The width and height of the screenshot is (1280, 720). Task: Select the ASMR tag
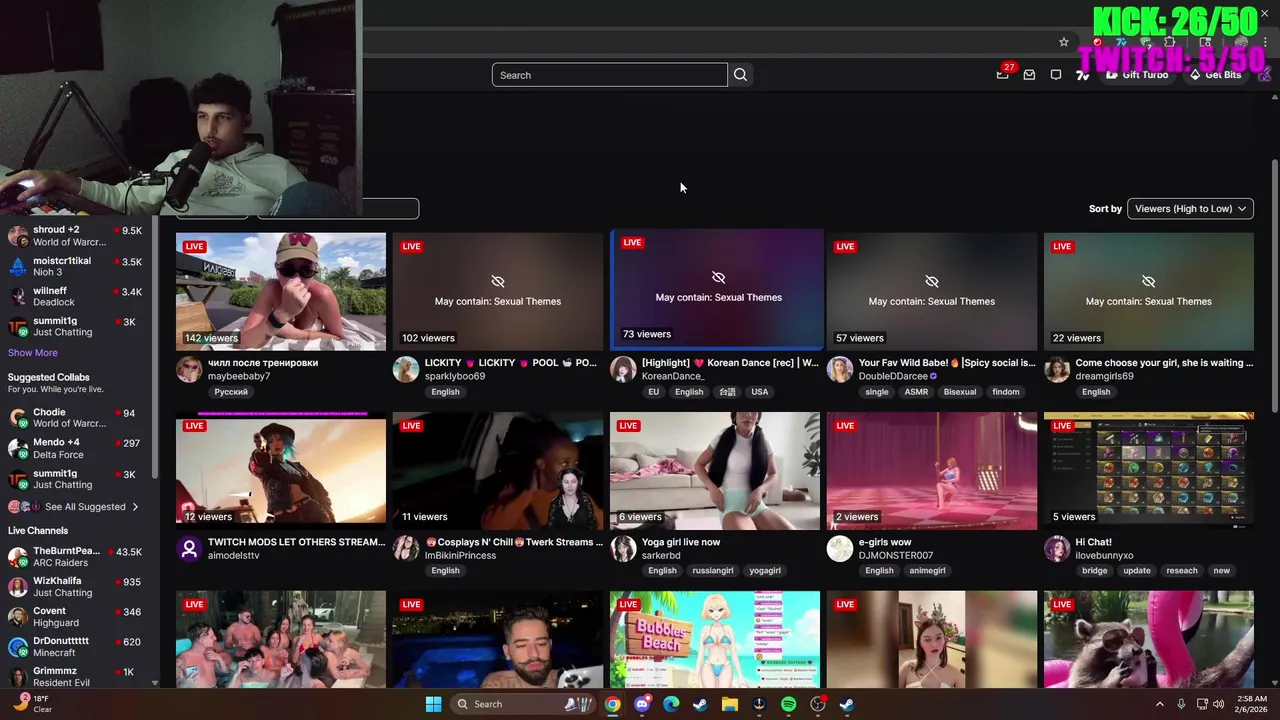[916, 392]
